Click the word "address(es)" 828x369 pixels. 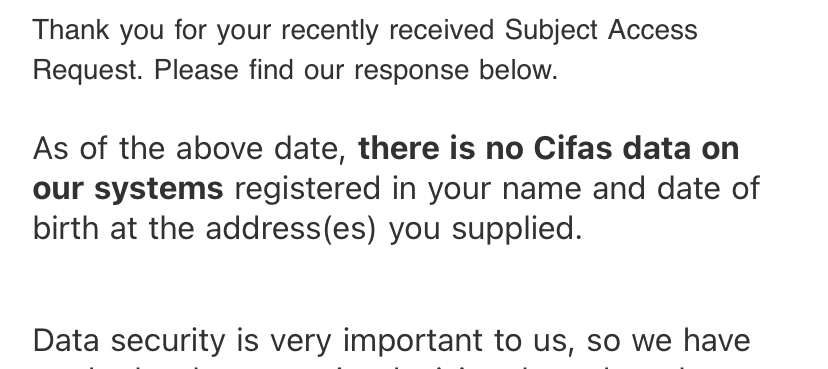(x=290, y=230)
